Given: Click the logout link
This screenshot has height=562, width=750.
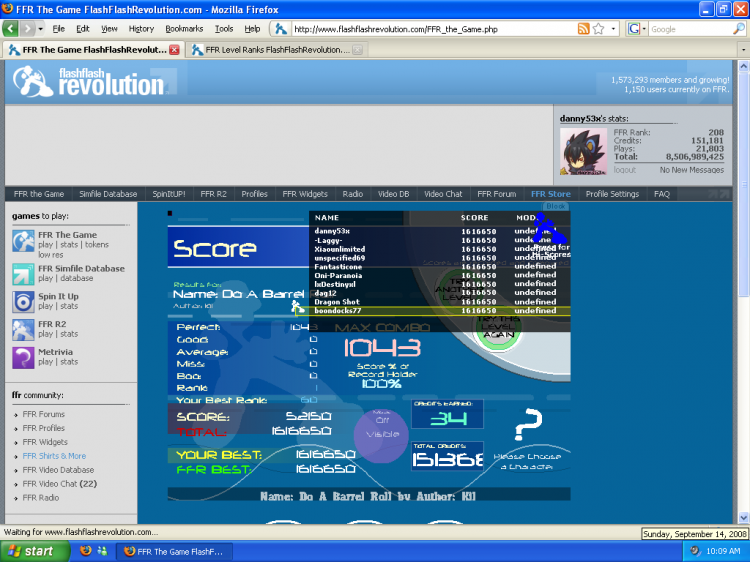Looking at the screenshot, I should 625,170.
